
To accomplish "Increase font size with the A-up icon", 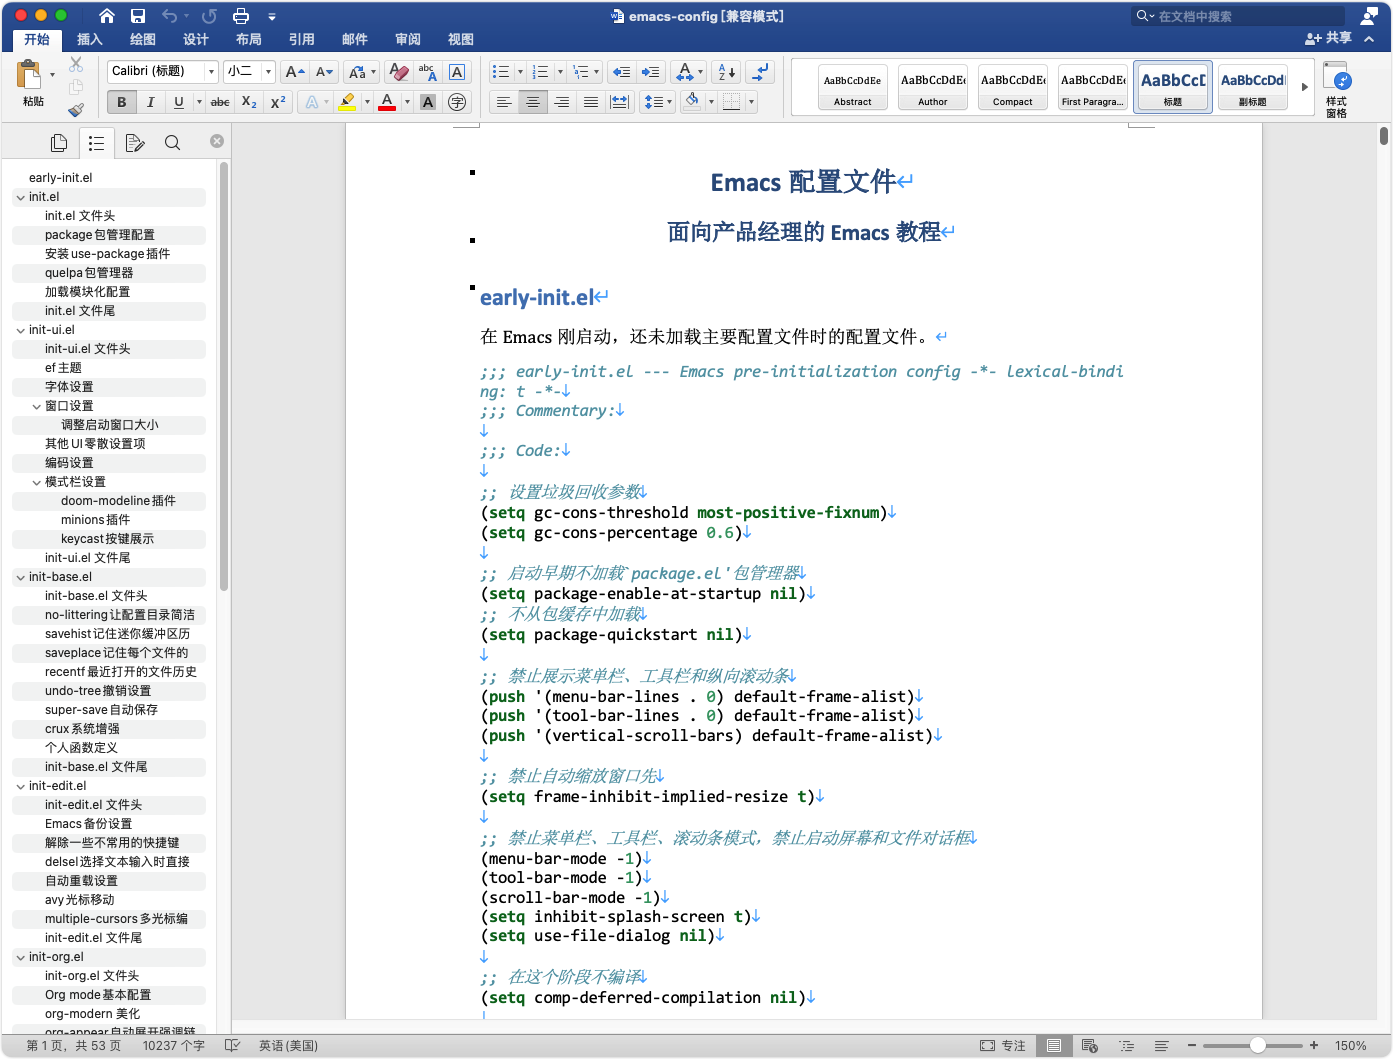I will point(294,72).
